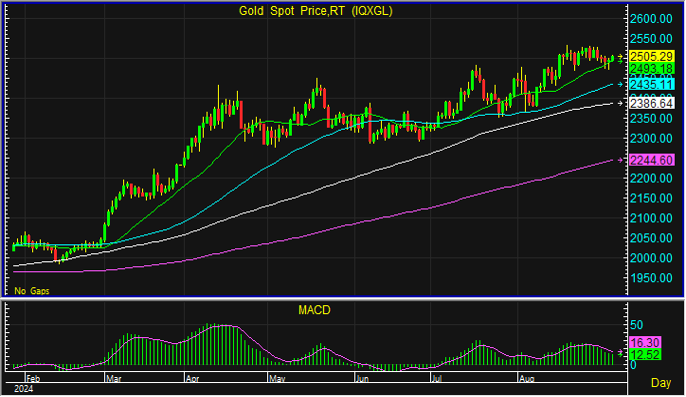Viewport: 686px width, 397px height.
Task: Click the Mar marker on the time axis
Action: pos(113,378)
